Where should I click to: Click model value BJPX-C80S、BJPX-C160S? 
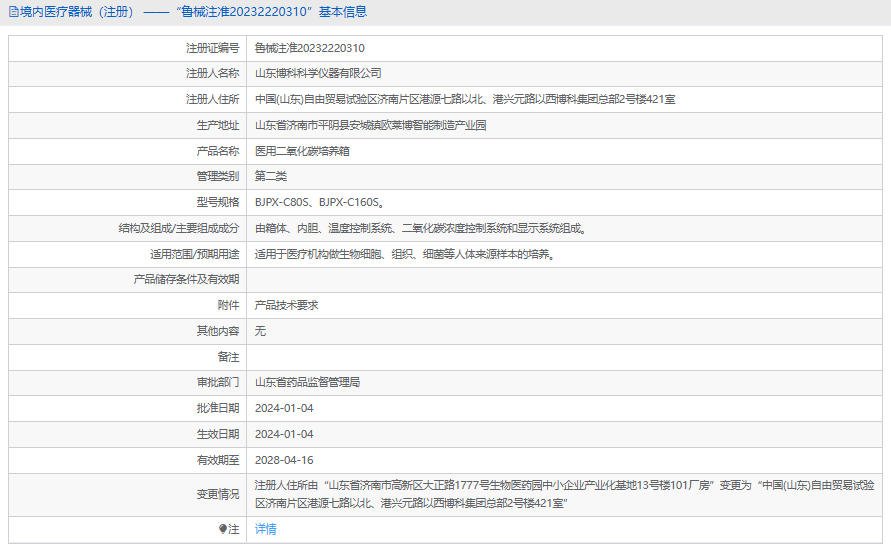[319, 202]
